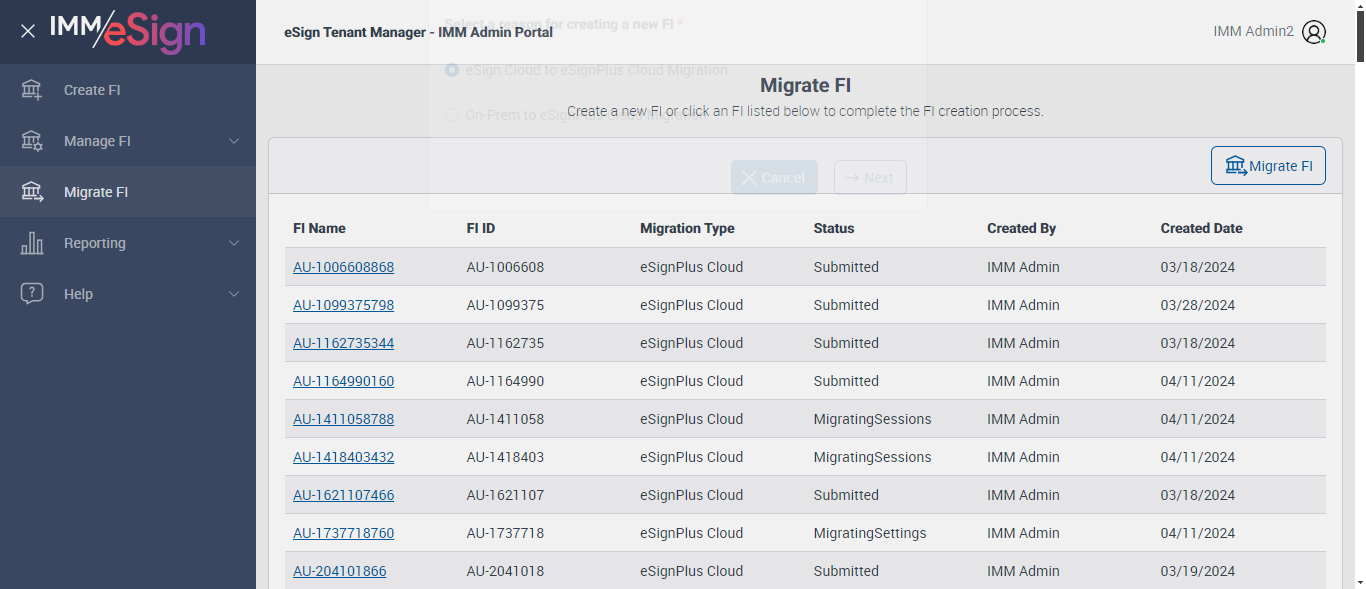Open FI link AU-204101866
This screenshot has height=589, width=1366.
(x=339, y=571)
